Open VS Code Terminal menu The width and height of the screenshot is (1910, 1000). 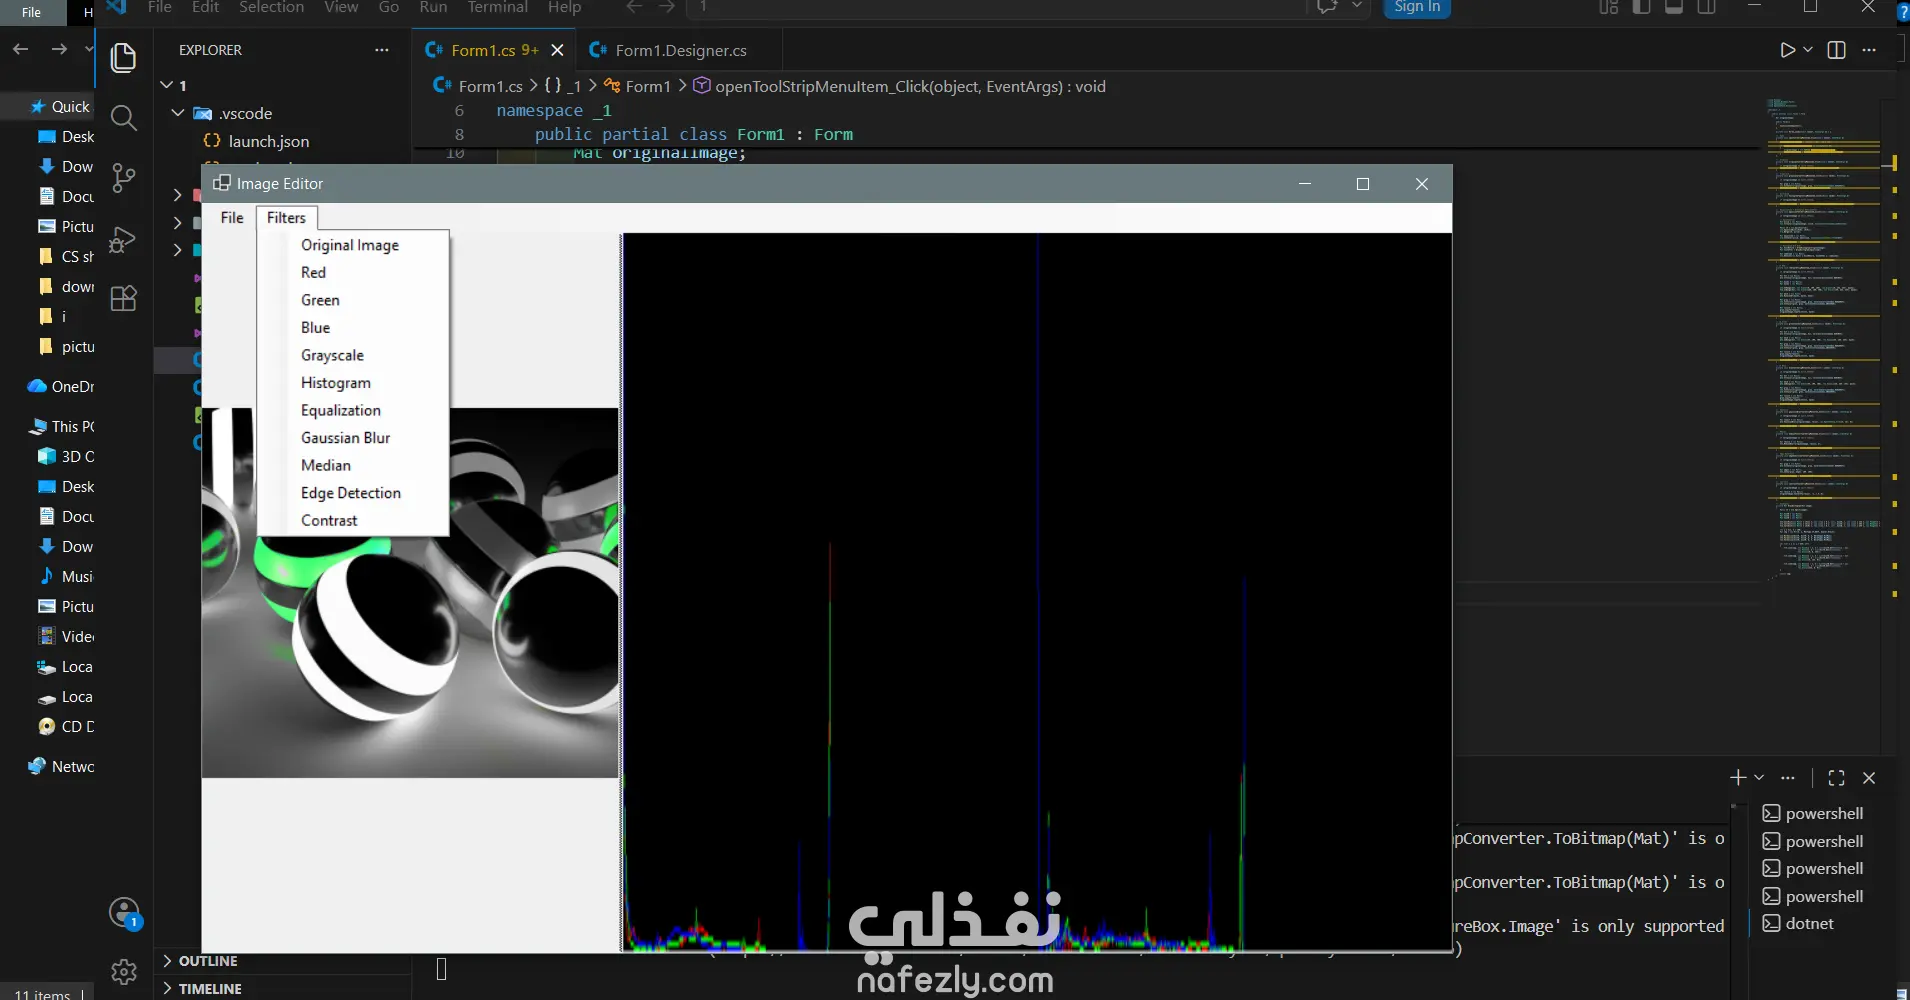point(497,7)
